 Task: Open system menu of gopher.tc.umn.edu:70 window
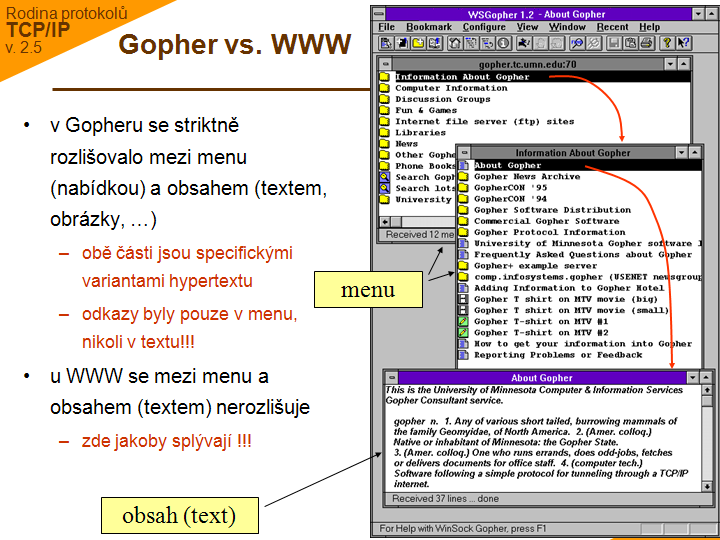click(385, 62)
